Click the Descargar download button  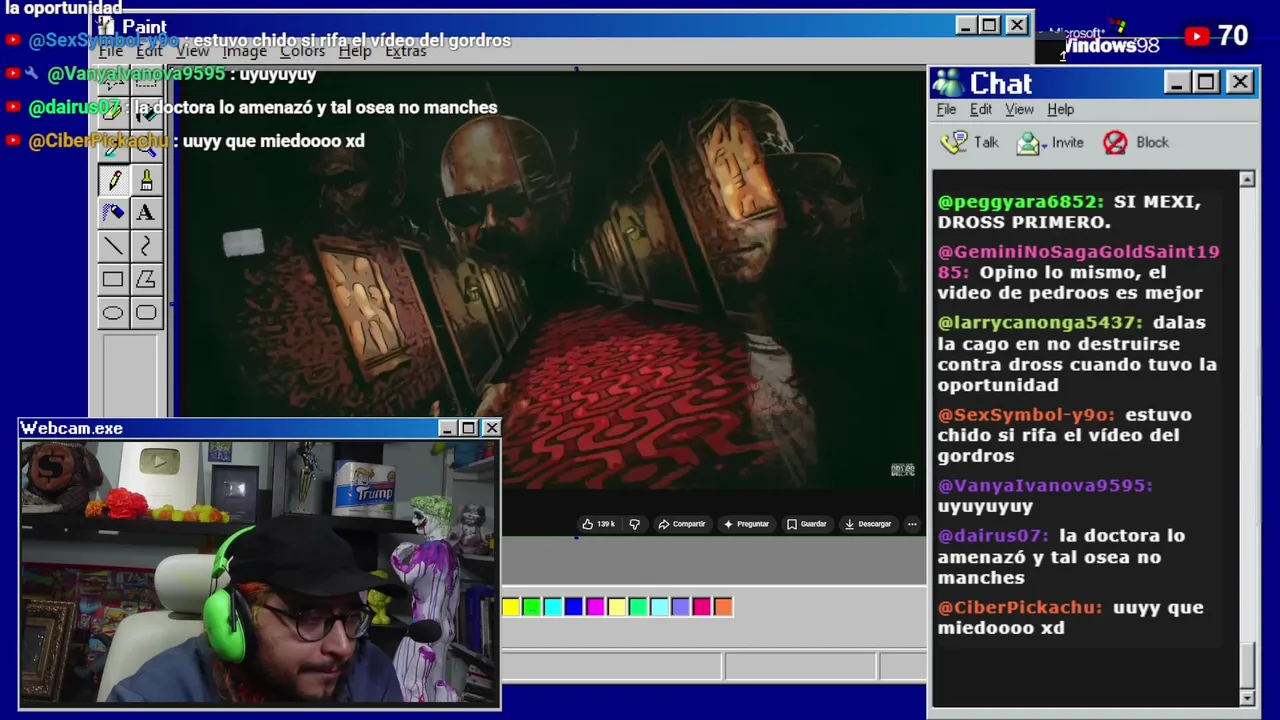click(867, 524)
